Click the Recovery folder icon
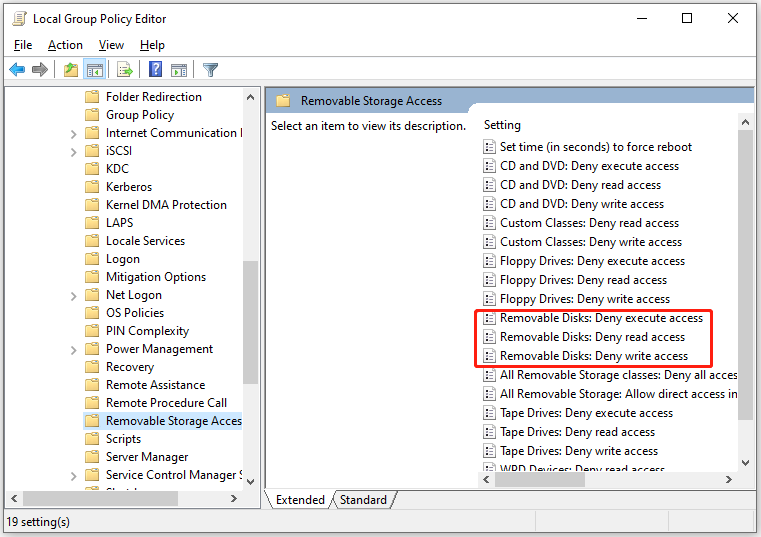 pos(92,367)
